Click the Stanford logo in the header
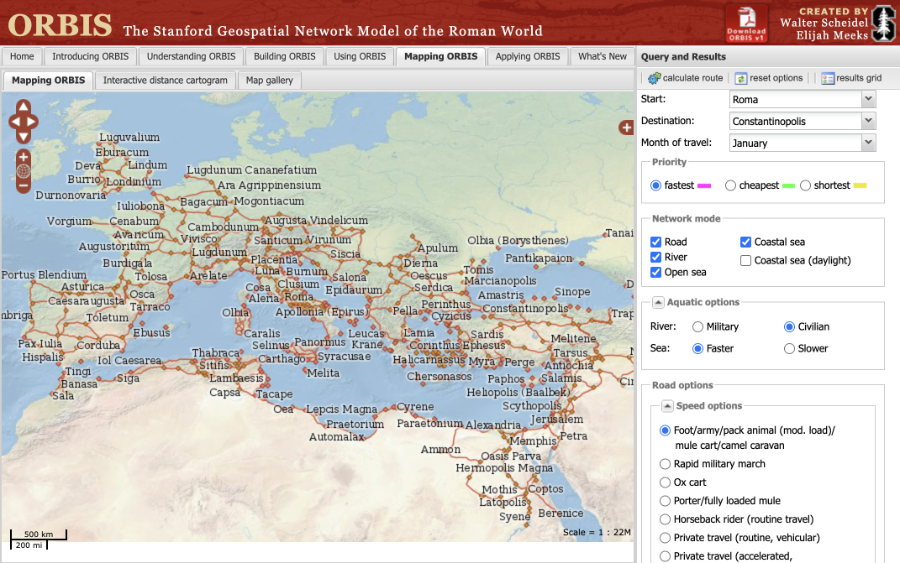 [882, 21]
